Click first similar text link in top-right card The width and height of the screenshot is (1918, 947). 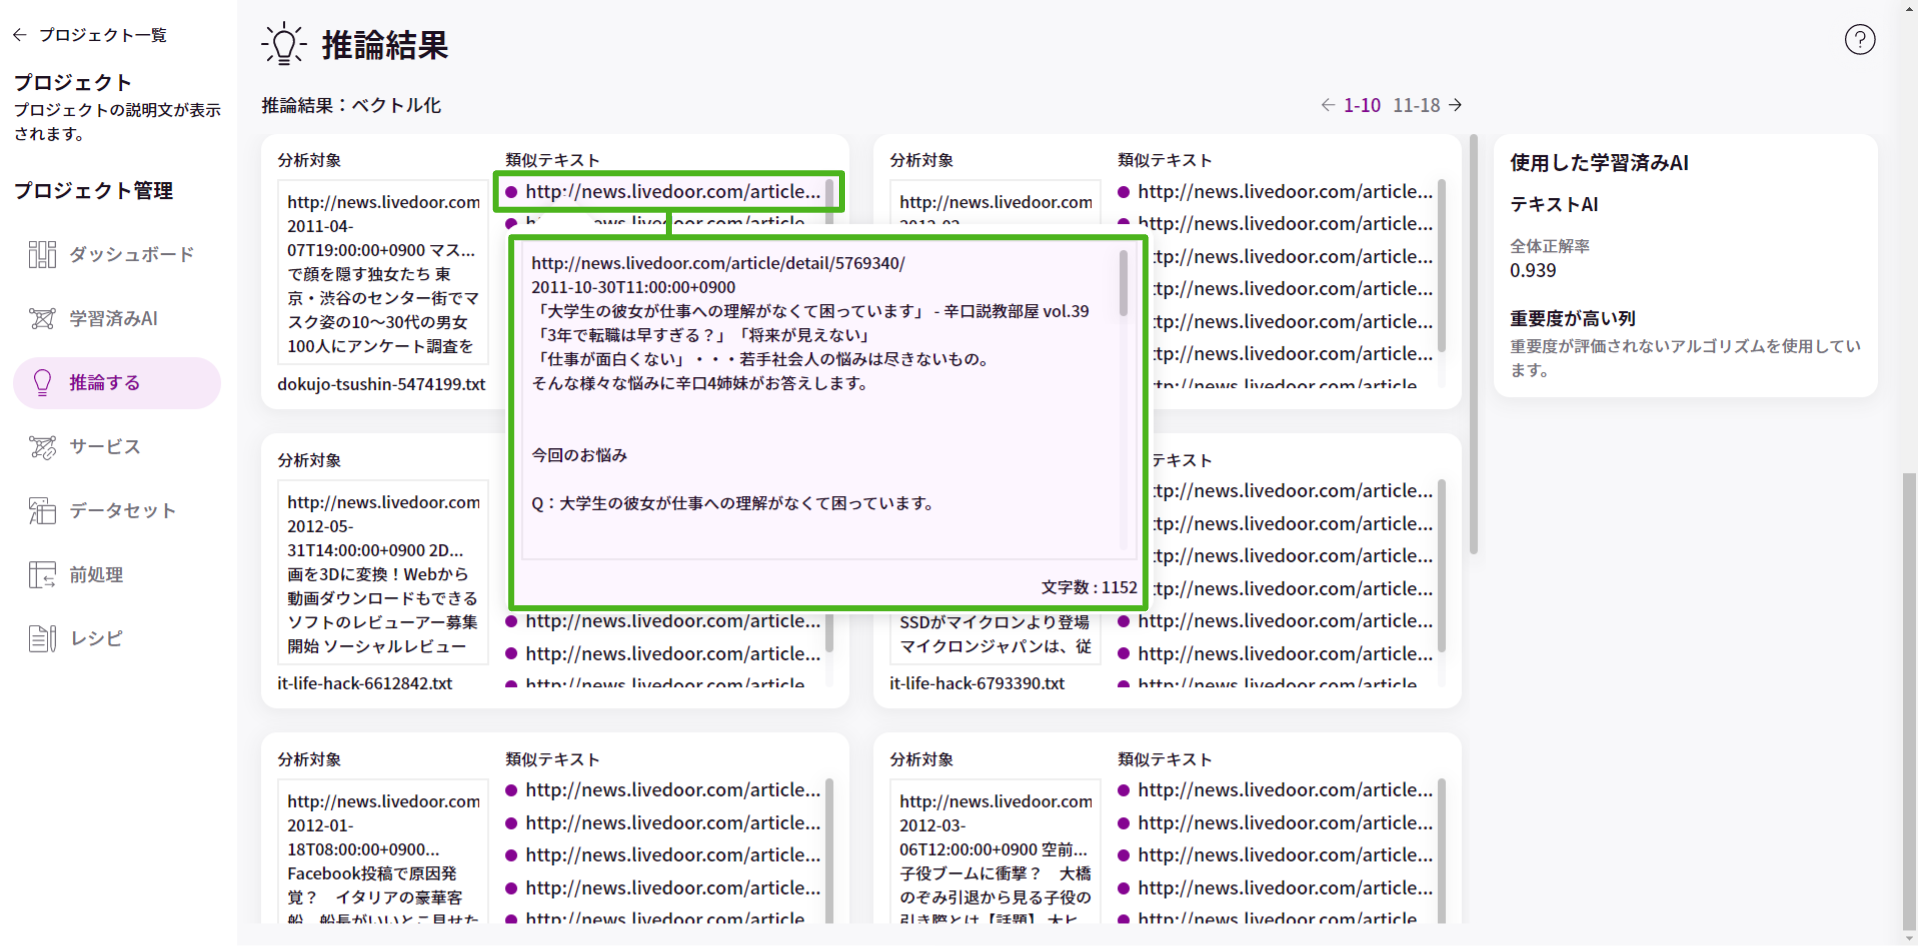[1285, 191]
